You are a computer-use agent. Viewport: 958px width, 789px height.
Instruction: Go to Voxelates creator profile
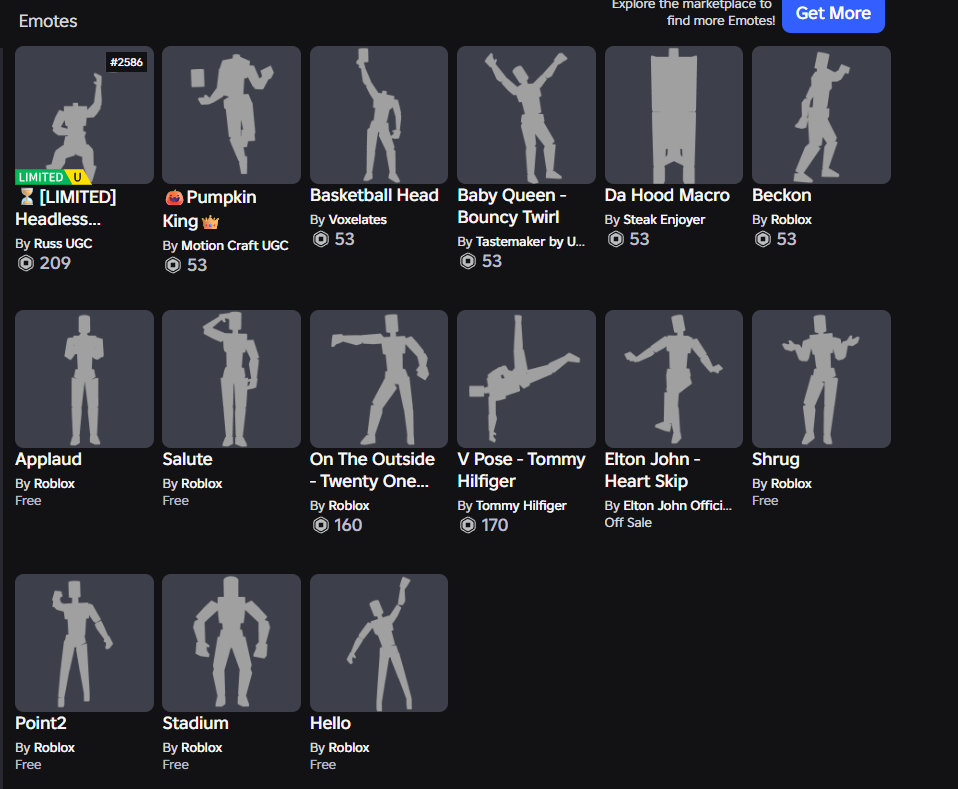tap(357, 219)
